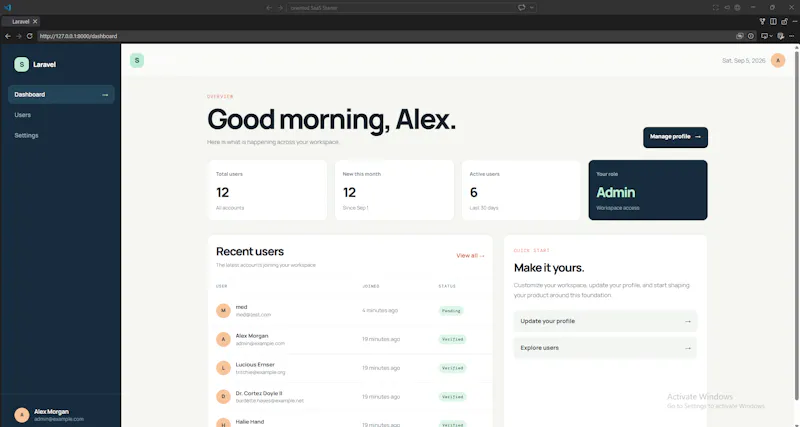Go forward using title bar arrow
Screen dimensions: 800x427
tap(280, 8)
